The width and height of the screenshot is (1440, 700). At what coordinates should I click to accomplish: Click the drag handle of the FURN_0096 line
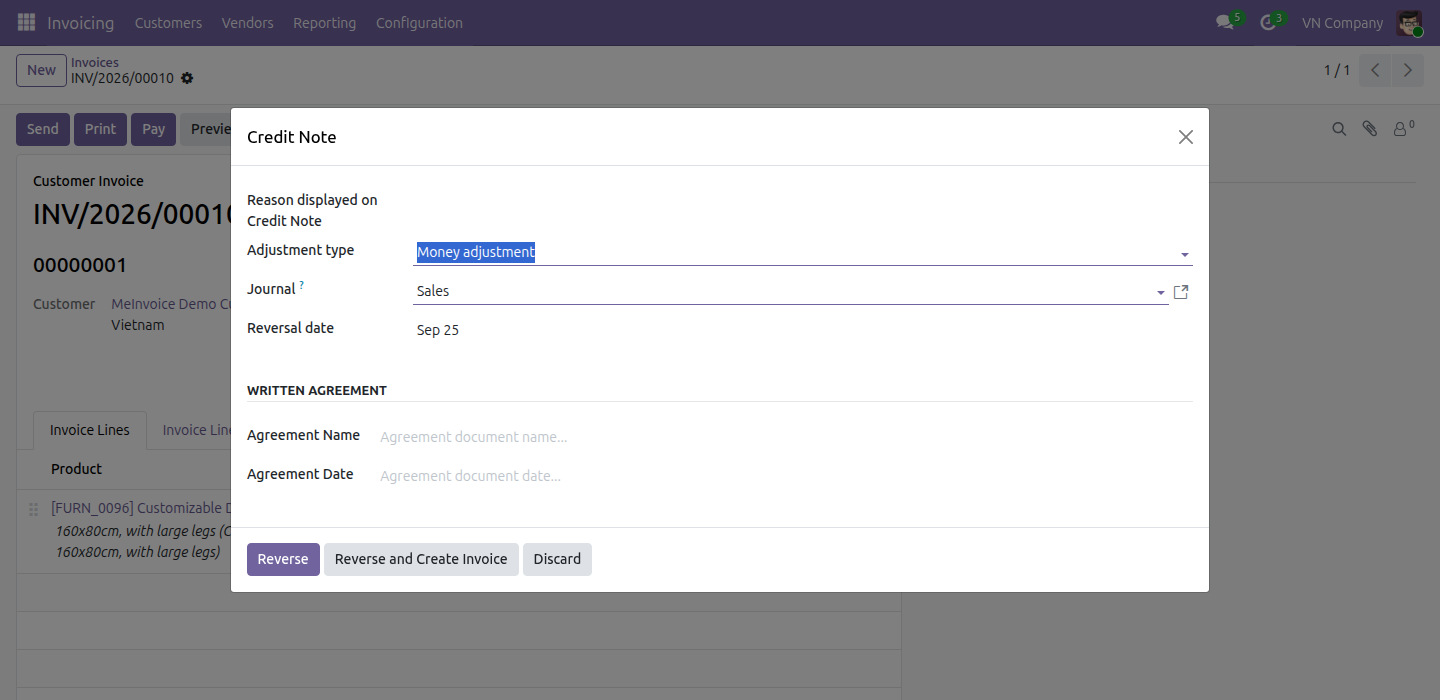33,509
